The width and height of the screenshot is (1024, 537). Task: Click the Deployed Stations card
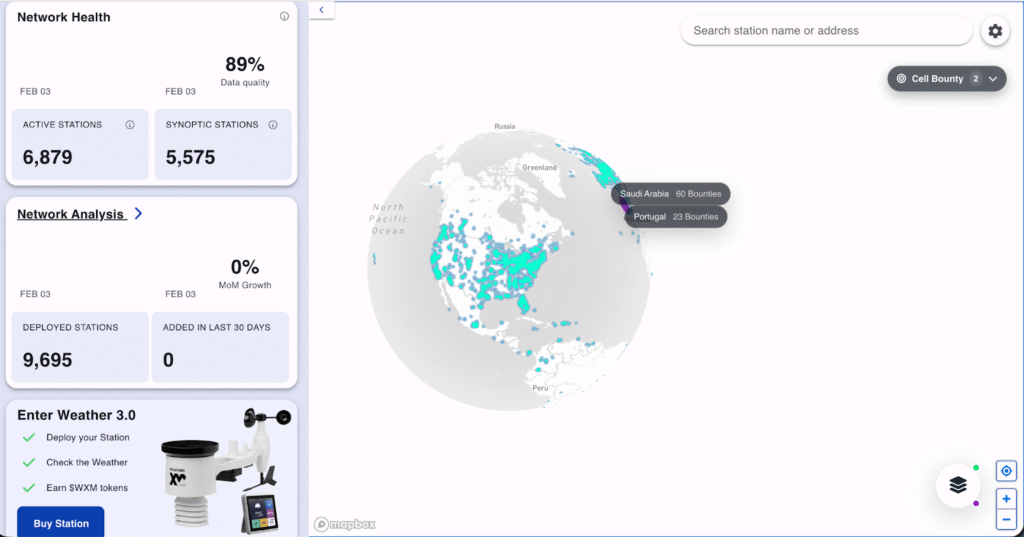click(78, 346)
